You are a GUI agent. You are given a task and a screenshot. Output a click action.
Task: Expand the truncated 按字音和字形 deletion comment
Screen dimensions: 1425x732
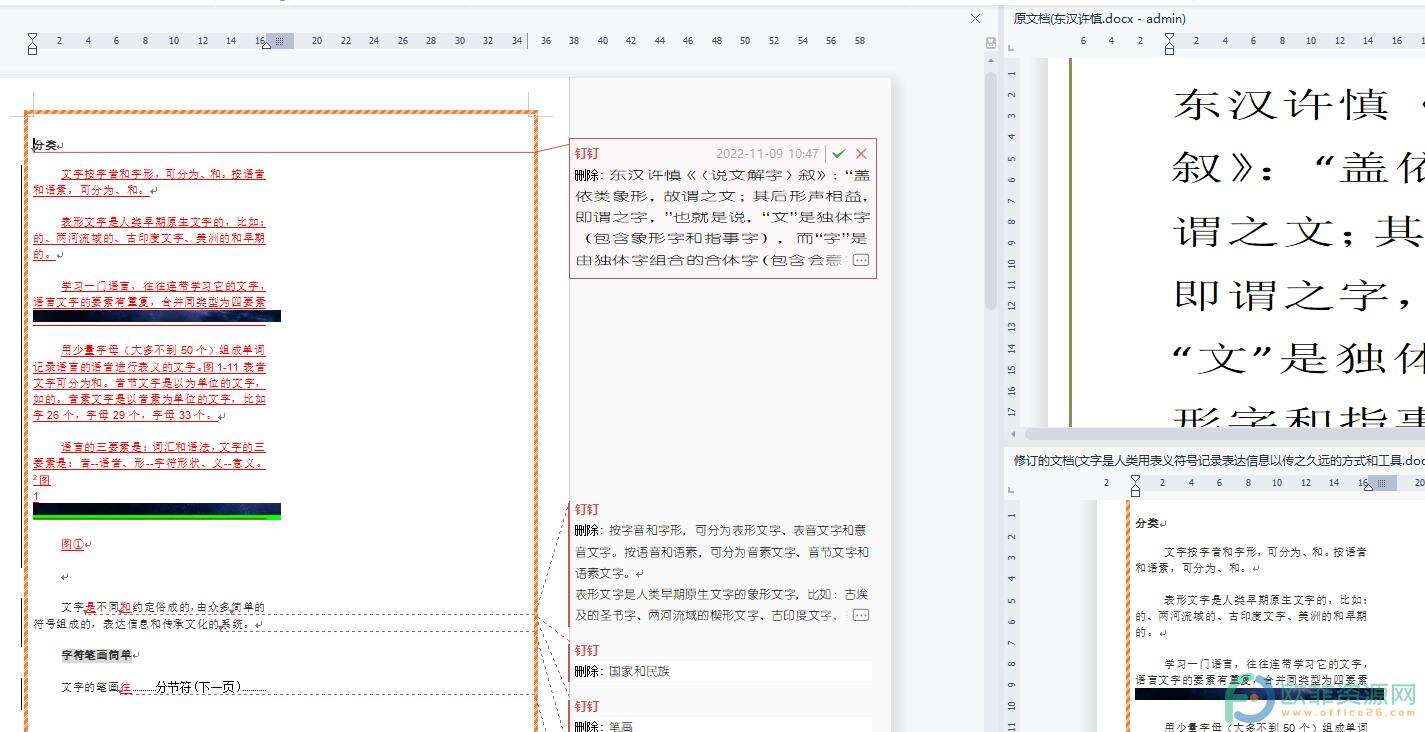click(x=860, y=615)
